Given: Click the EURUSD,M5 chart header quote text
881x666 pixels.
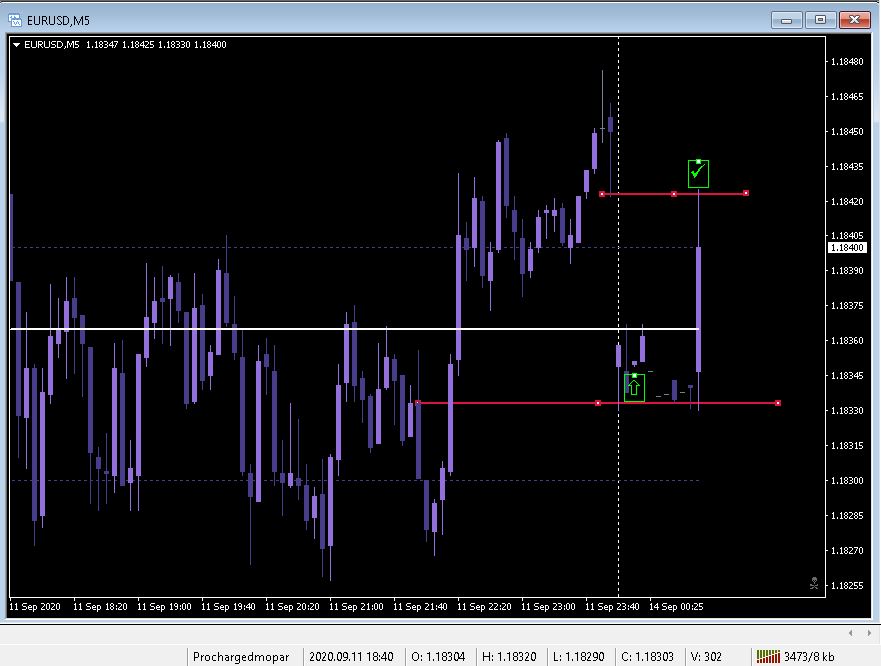Looking at the screenshot, I should 125,45.
